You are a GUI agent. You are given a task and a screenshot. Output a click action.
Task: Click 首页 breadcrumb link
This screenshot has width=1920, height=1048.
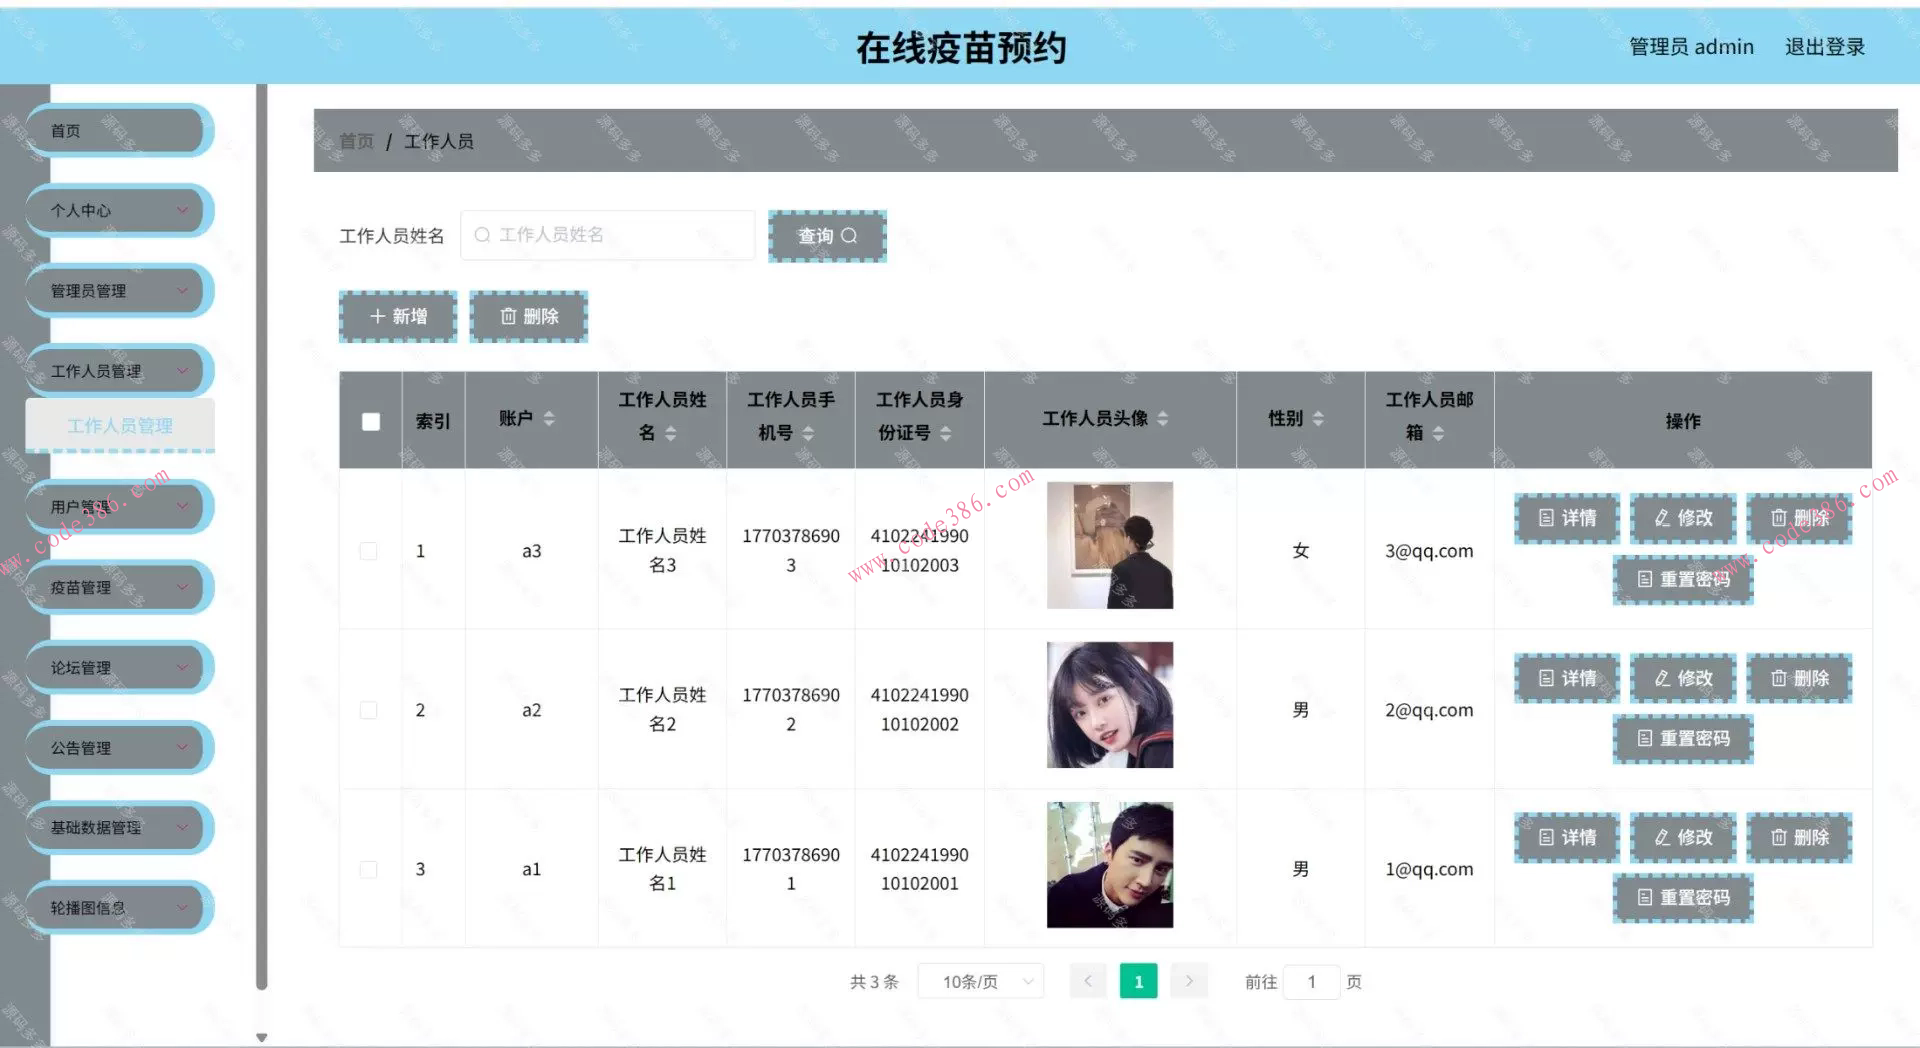356,141
